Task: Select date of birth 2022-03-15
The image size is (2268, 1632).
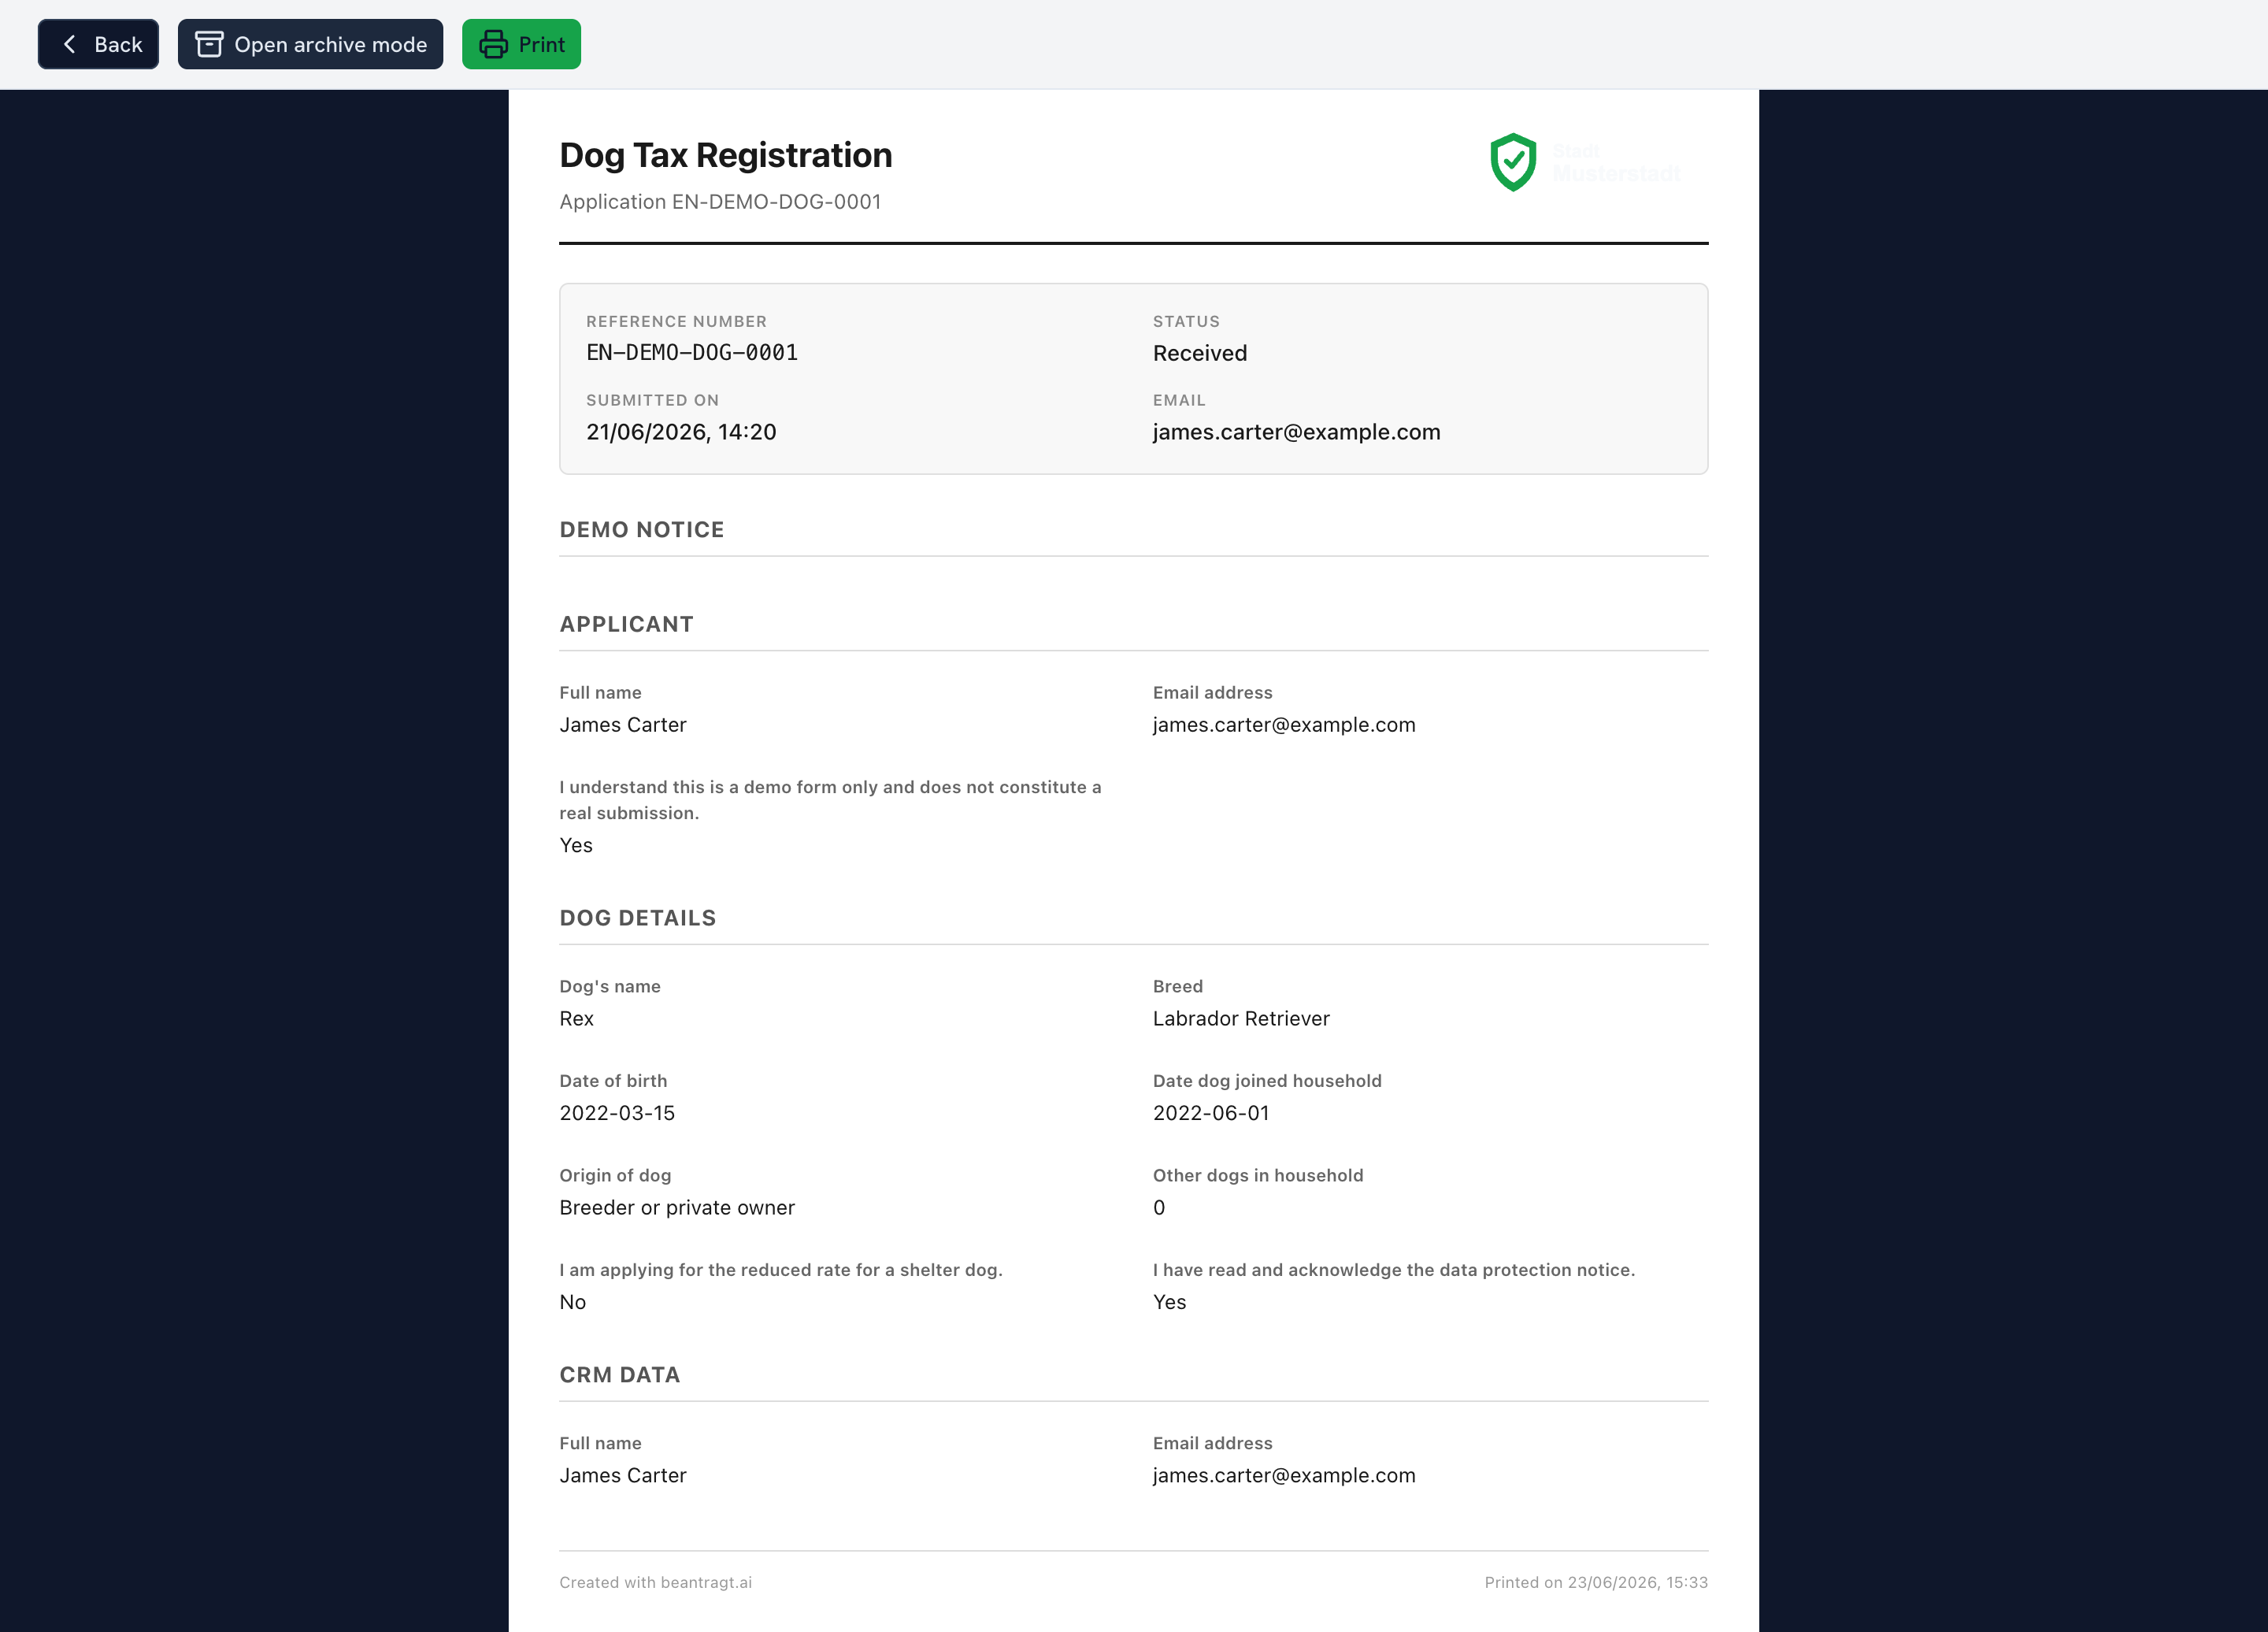Action: click(617, 1113)
